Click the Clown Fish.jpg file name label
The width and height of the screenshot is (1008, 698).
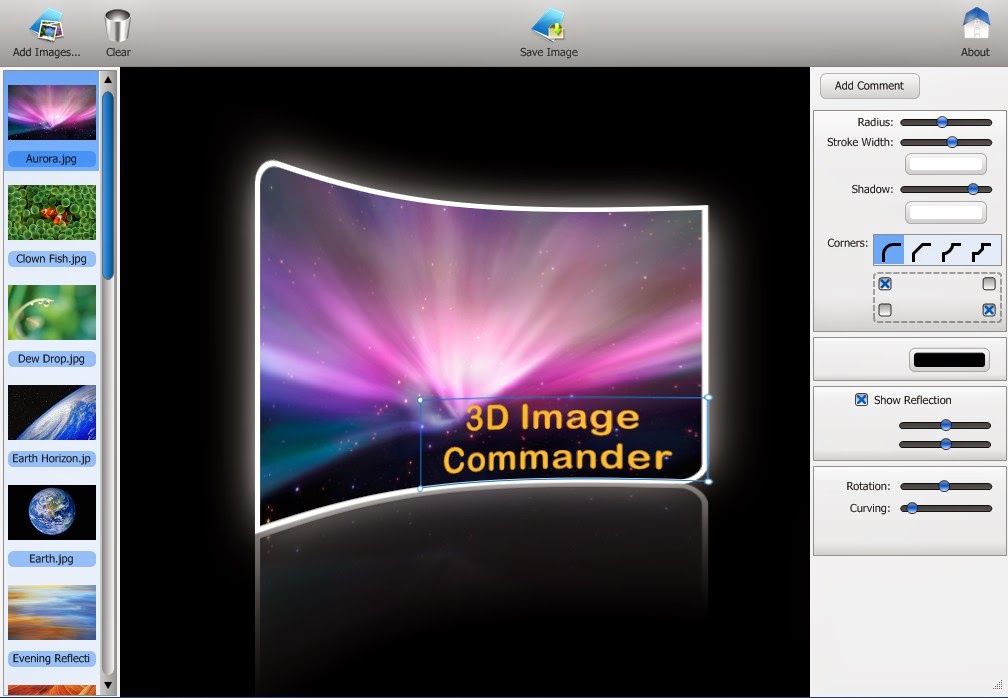click(51, 259)
